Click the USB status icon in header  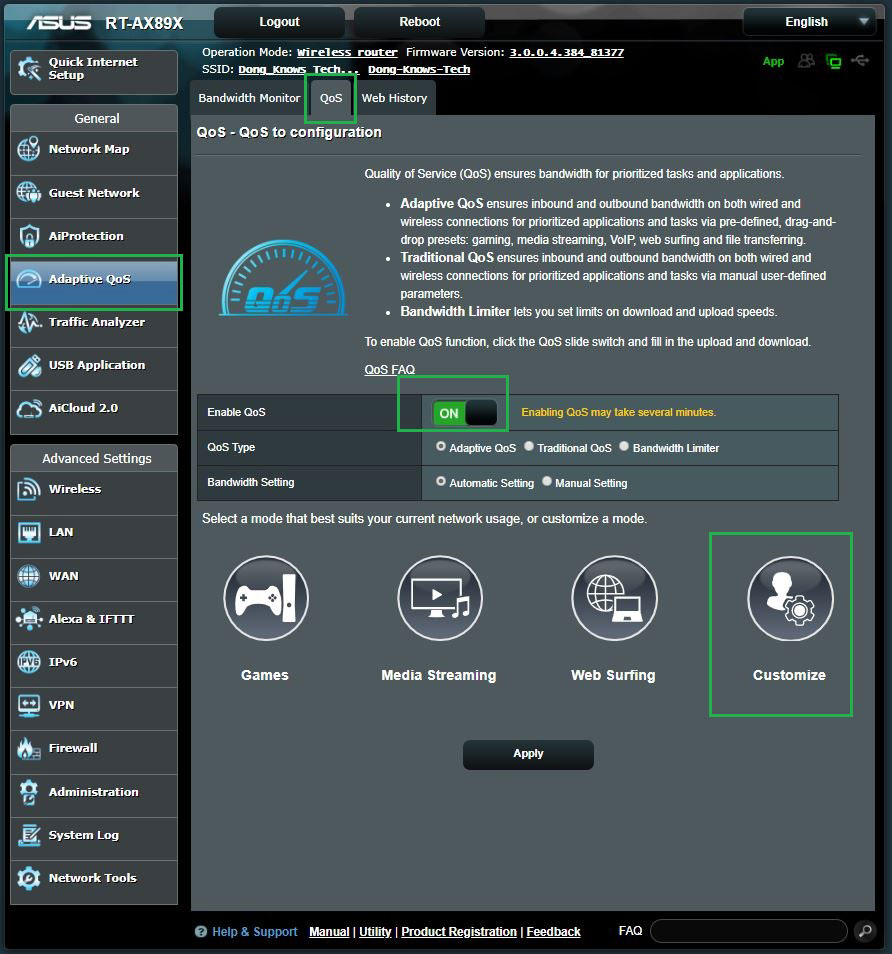[x=860, y=61]
